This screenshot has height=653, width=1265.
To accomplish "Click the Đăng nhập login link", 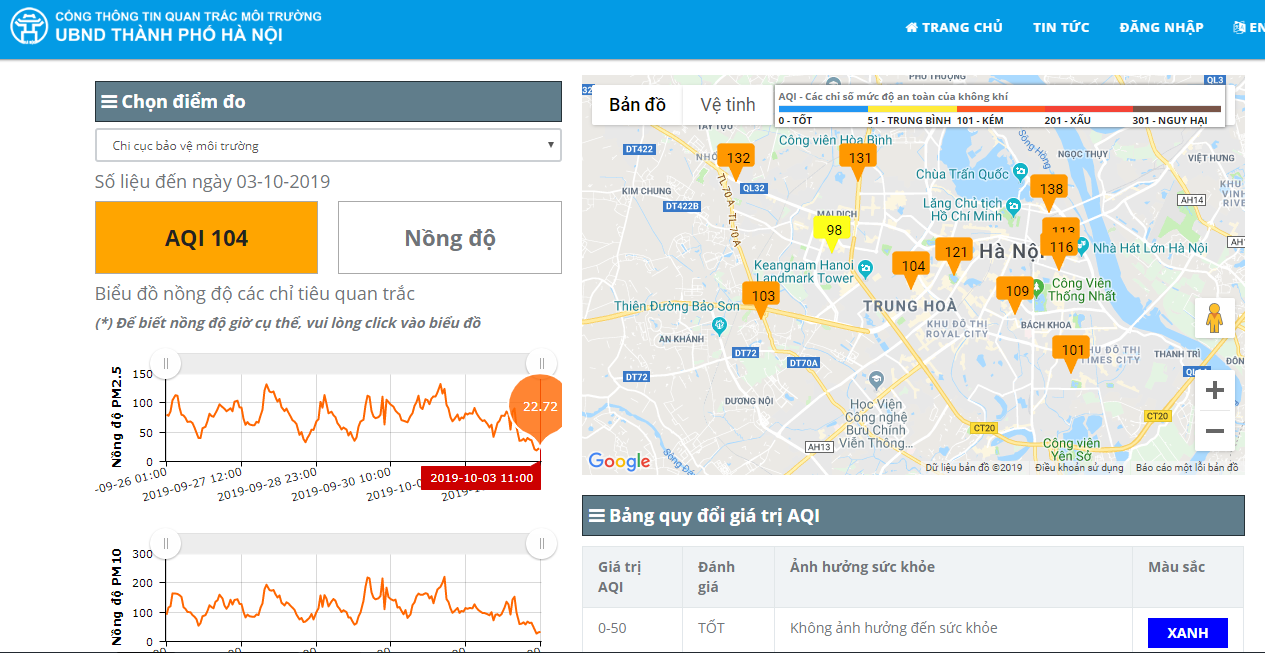I will click(x=1161, y=27).
